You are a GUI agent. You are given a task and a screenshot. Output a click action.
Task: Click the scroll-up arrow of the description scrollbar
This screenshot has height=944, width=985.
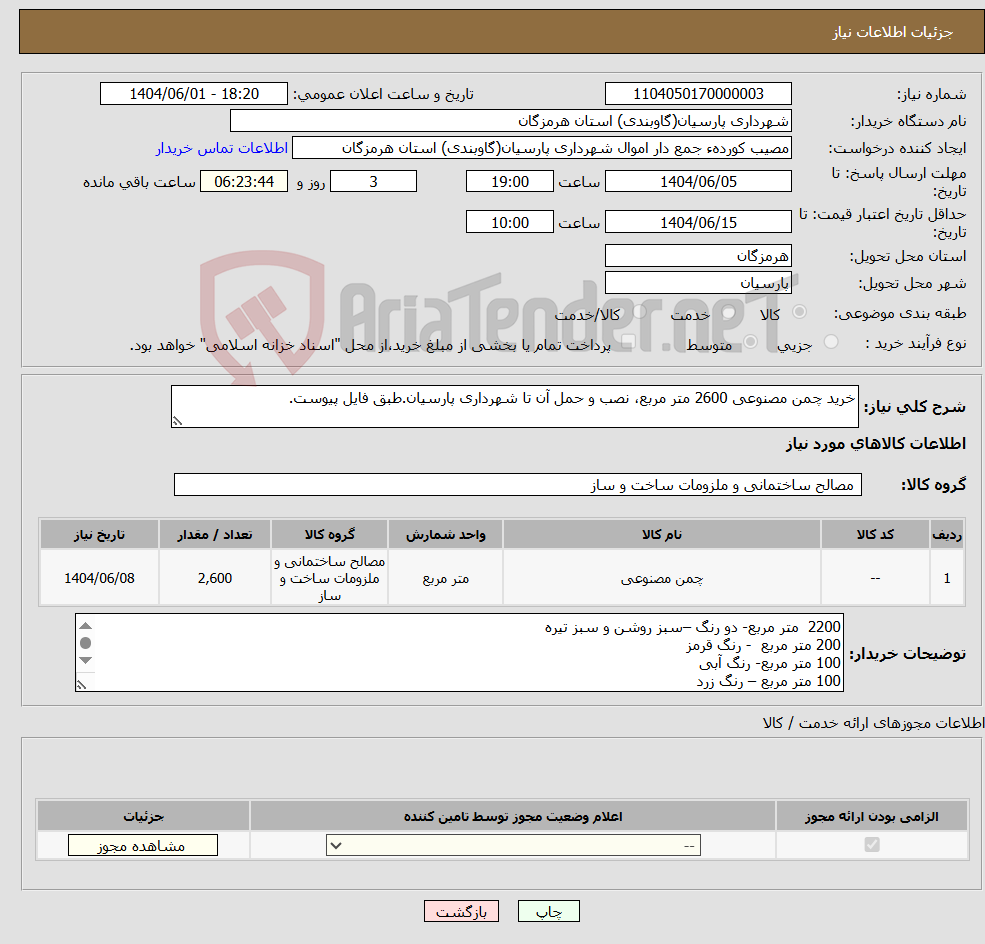(x=84, y=627)
